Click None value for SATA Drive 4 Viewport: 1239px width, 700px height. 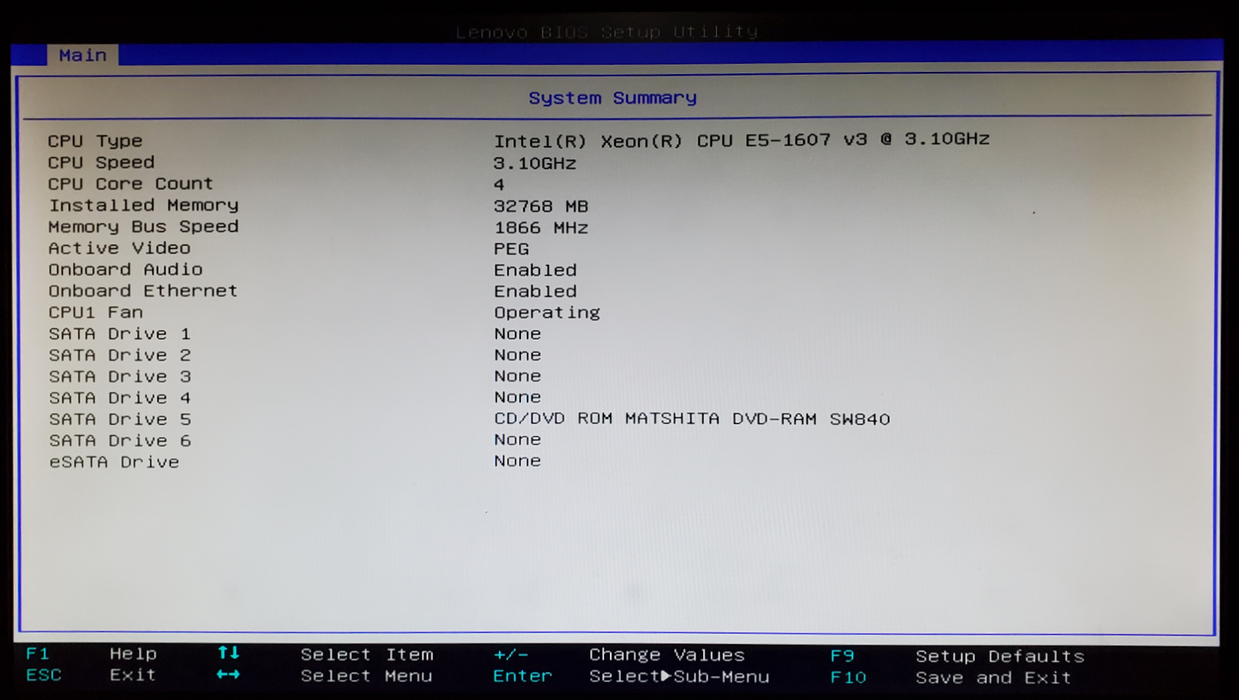coord(517,397)
